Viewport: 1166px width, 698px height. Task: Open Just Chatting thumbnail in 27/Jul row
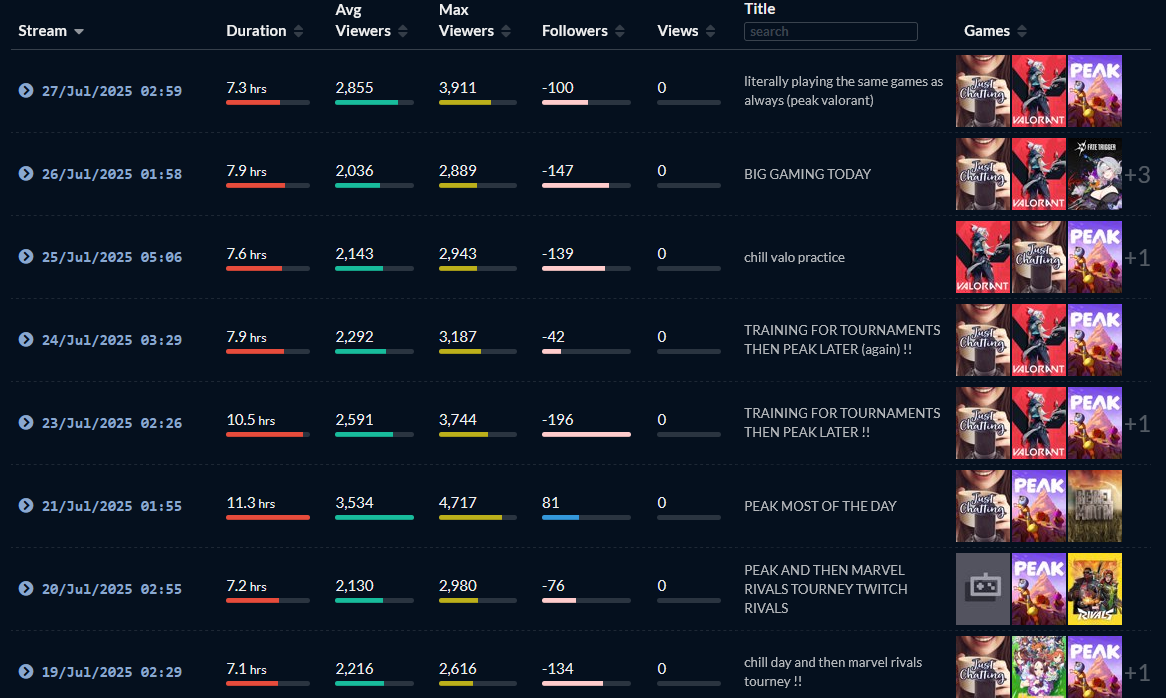tap(983, 91)
